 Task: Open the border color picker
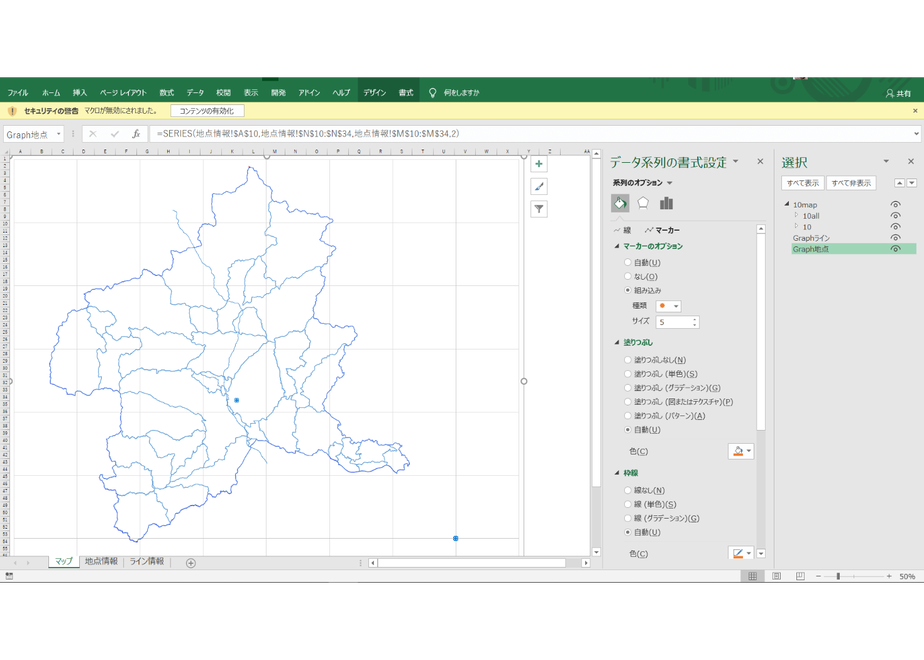point(741,553)
